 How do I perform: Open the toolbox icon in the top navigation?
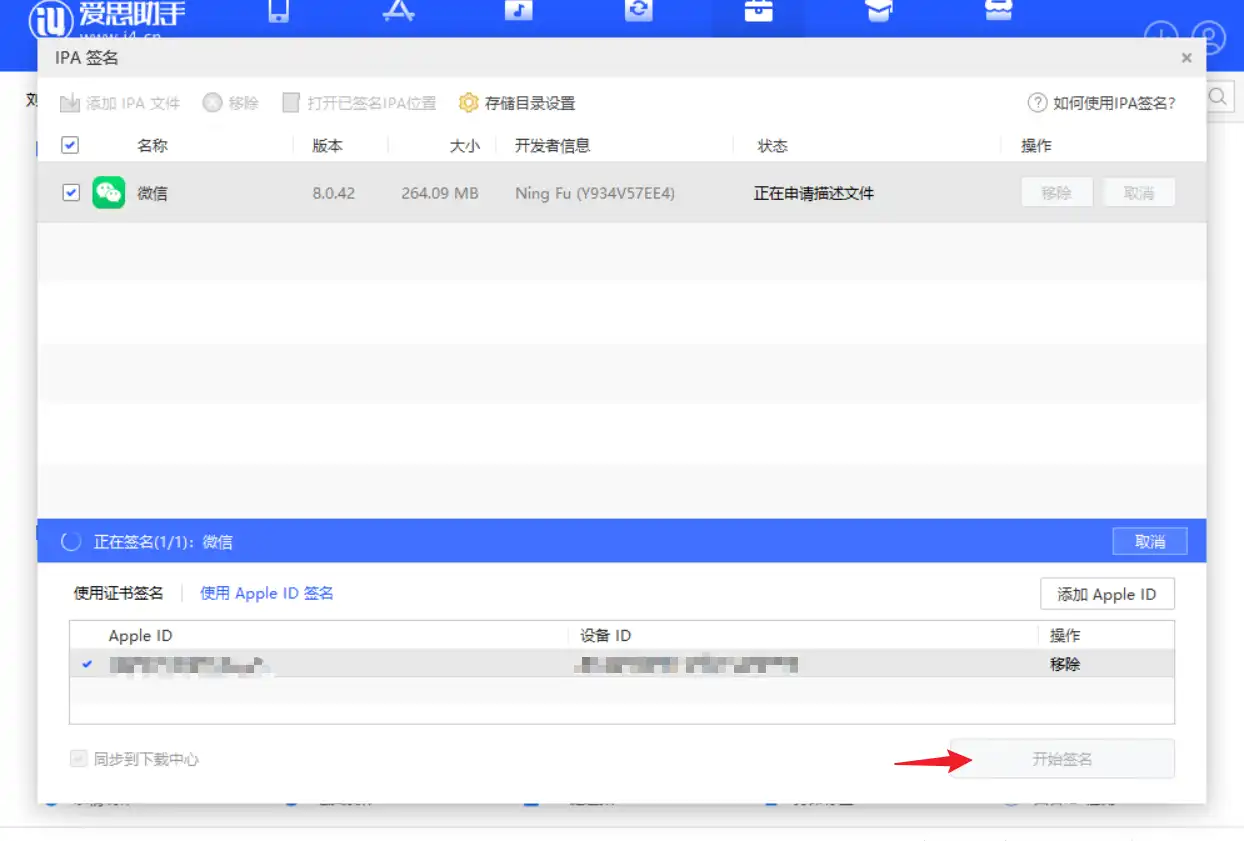[x=759, y=11]
